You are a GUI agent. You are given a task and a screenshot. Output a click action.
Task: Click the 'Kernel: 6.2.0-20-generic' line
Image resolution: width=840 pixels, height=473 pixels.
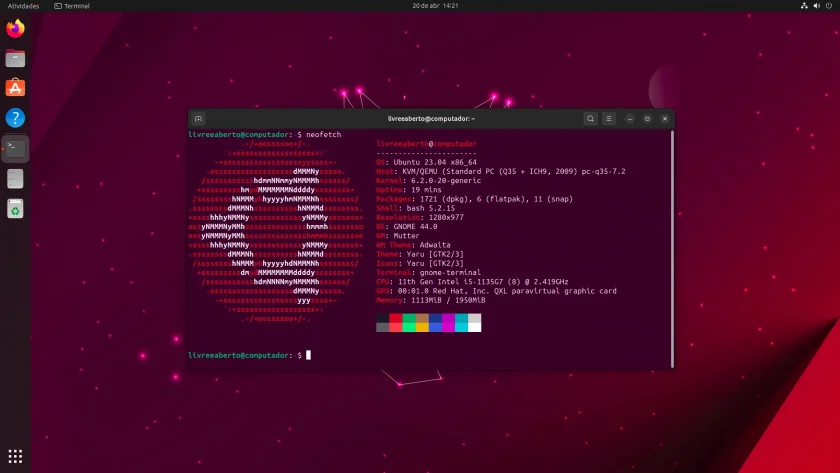coord(429,181)
